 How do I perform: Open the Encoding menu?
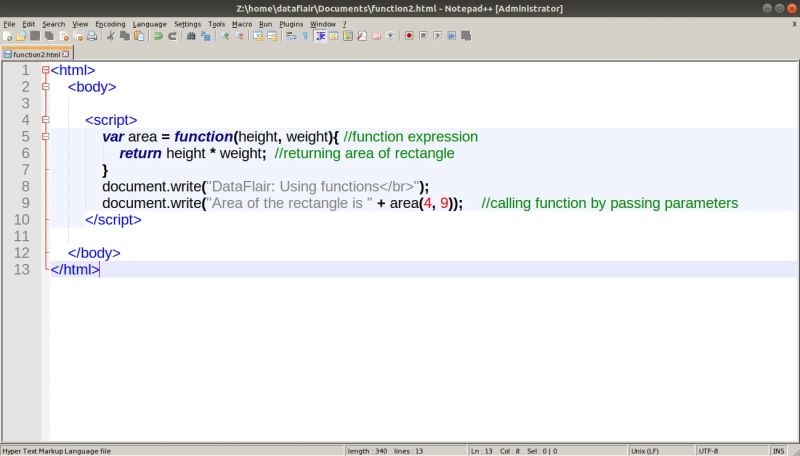point(110,24)
